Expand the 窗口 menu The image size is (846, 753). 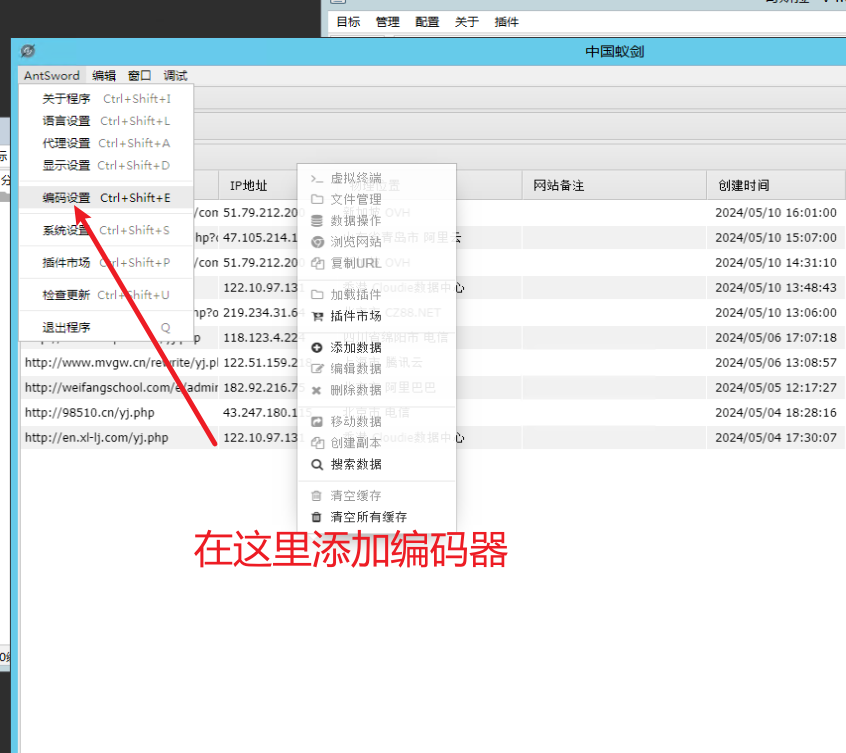point(140,75)
